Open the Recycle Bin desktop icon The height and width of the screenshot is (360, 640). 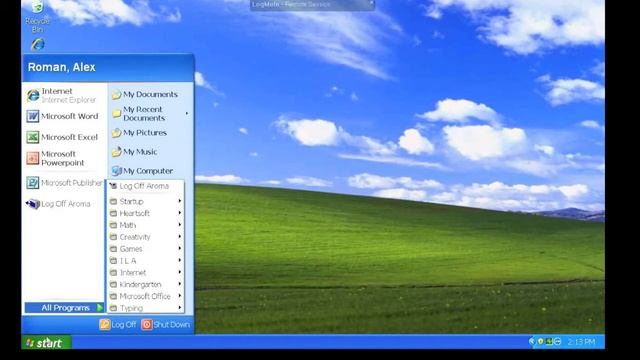pyautogui.click(x=37, y=16)
